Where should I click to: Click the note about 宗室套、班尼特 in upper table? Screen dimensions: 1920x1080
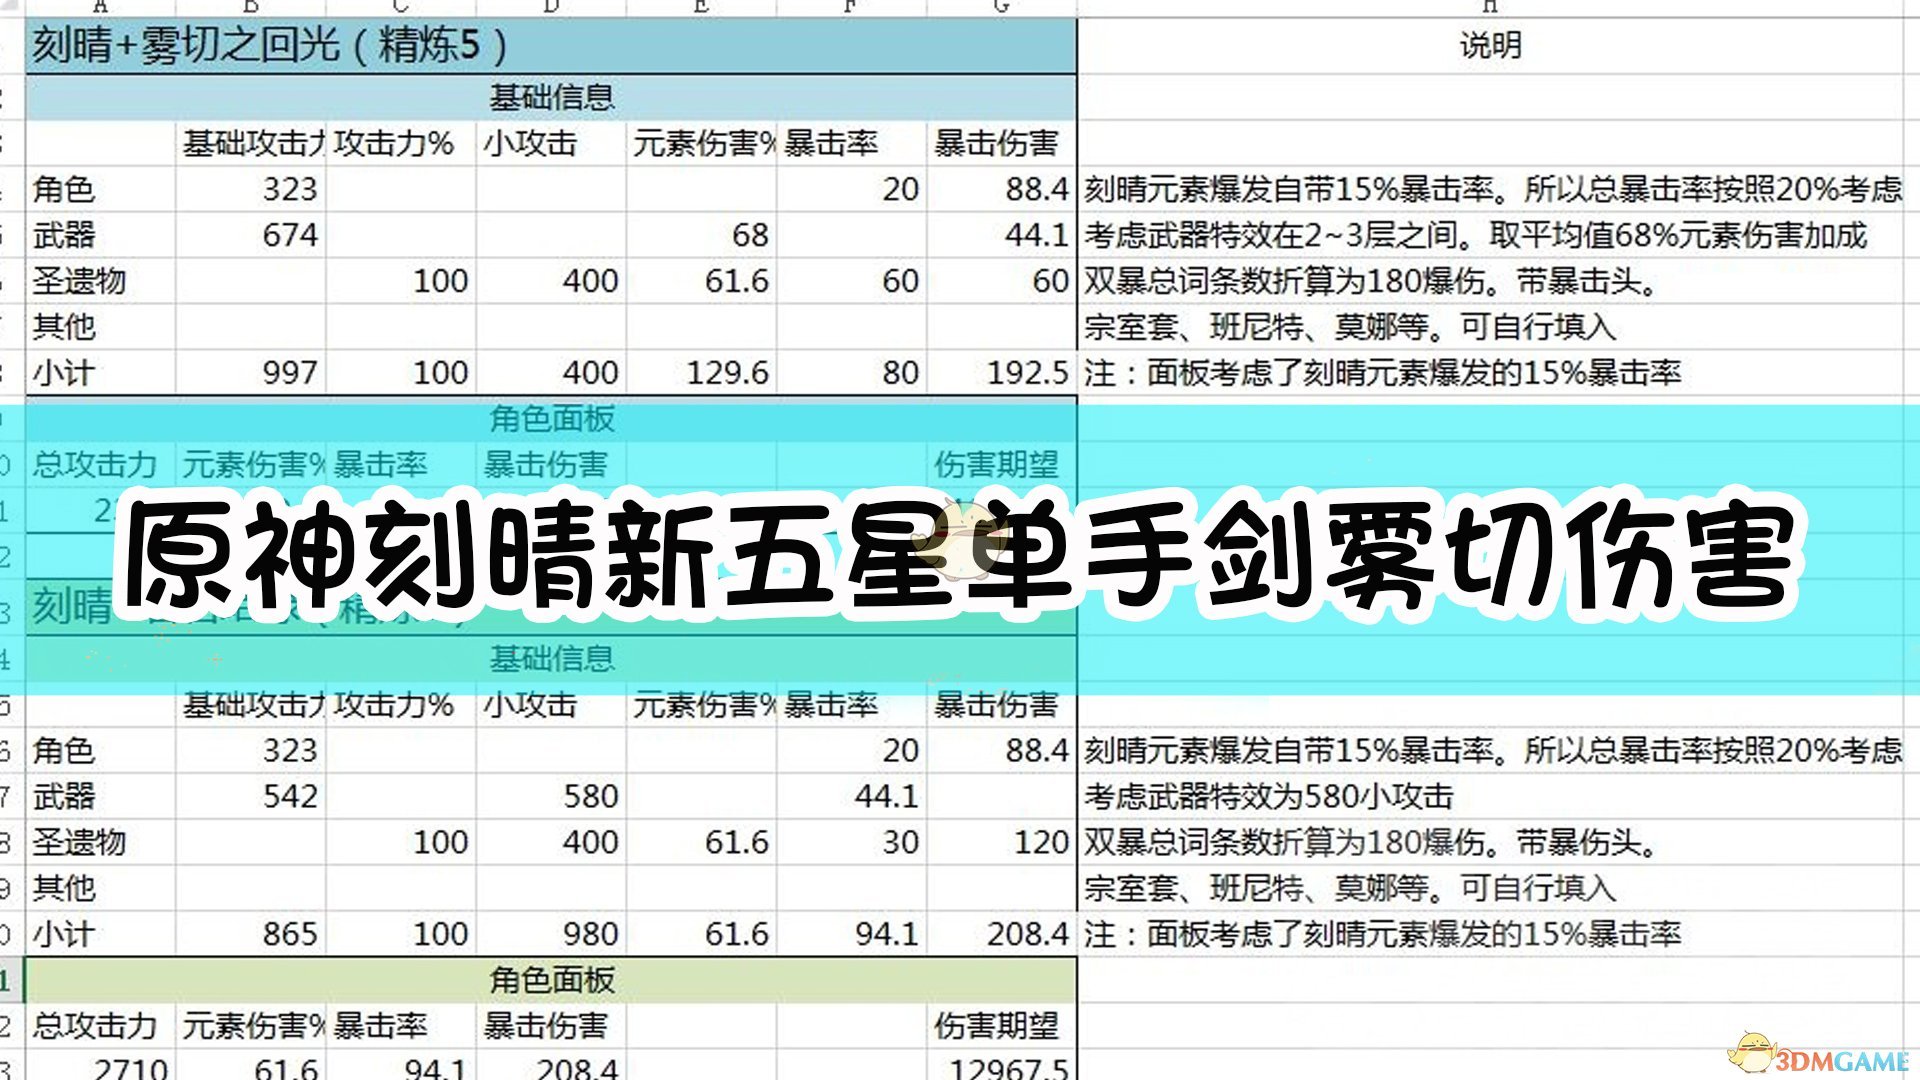(x=1350, y=327)
